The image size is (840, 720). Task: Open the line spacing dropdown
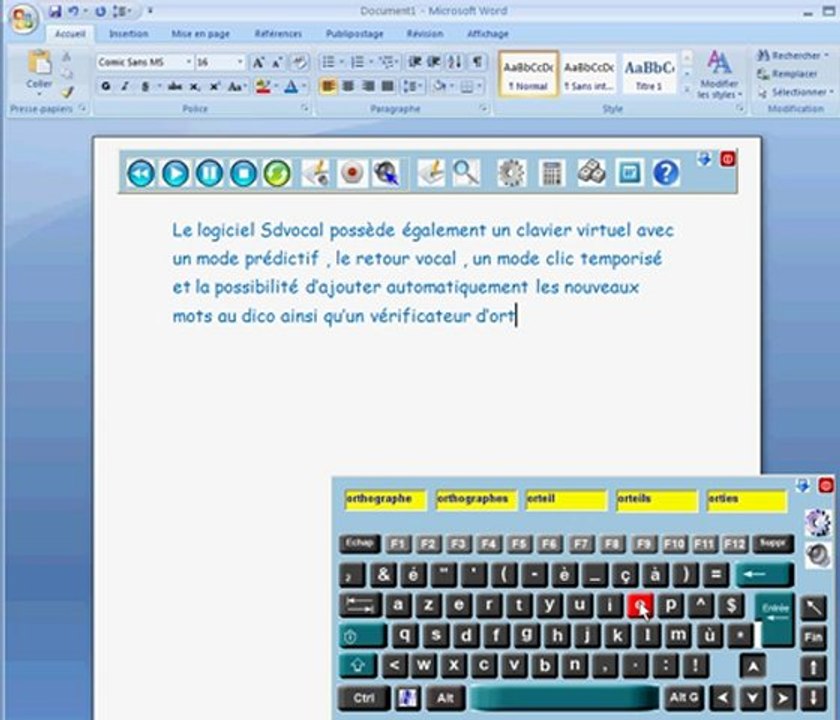413,86
